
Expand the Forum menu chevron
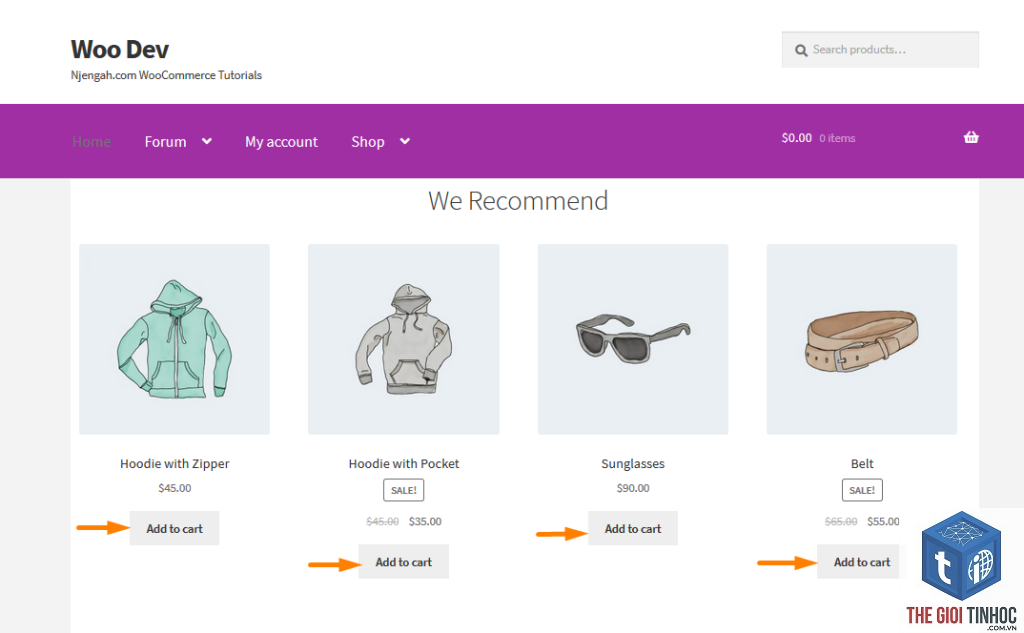tap(206, 141)
